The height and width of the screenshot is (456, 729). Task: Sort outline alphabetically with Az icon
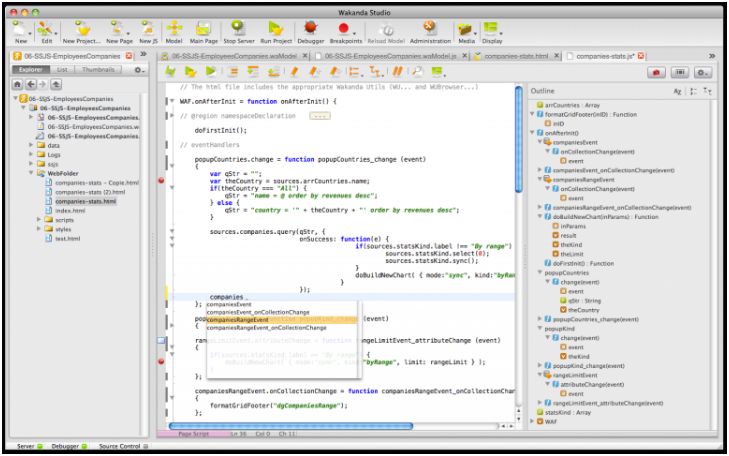pyautogui.click(x=677, y=92)
